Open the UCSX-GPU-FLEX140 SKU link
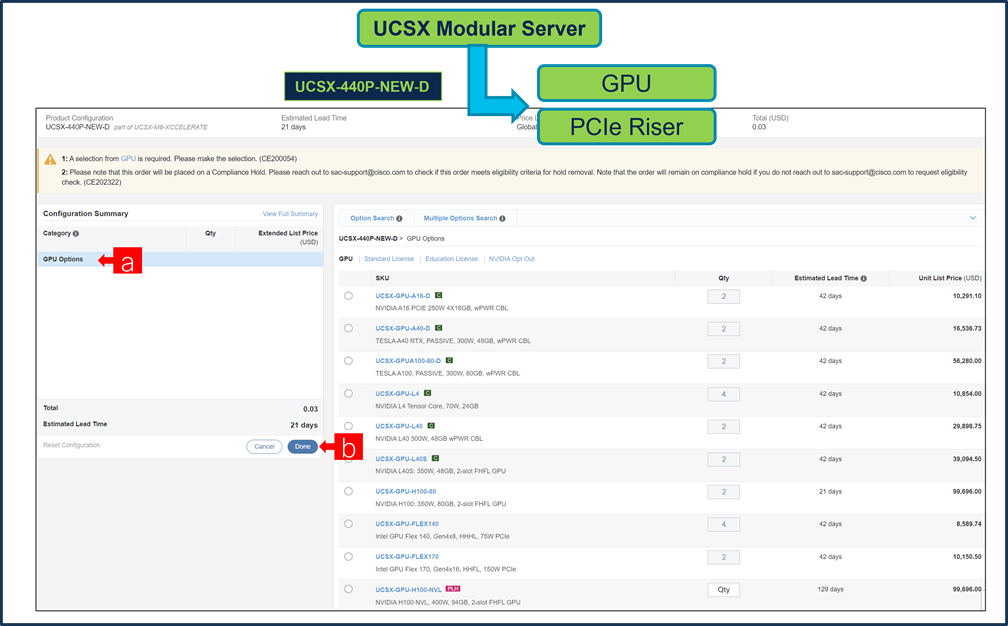The height and width of the screenshot is (626, 1008). 407,524
